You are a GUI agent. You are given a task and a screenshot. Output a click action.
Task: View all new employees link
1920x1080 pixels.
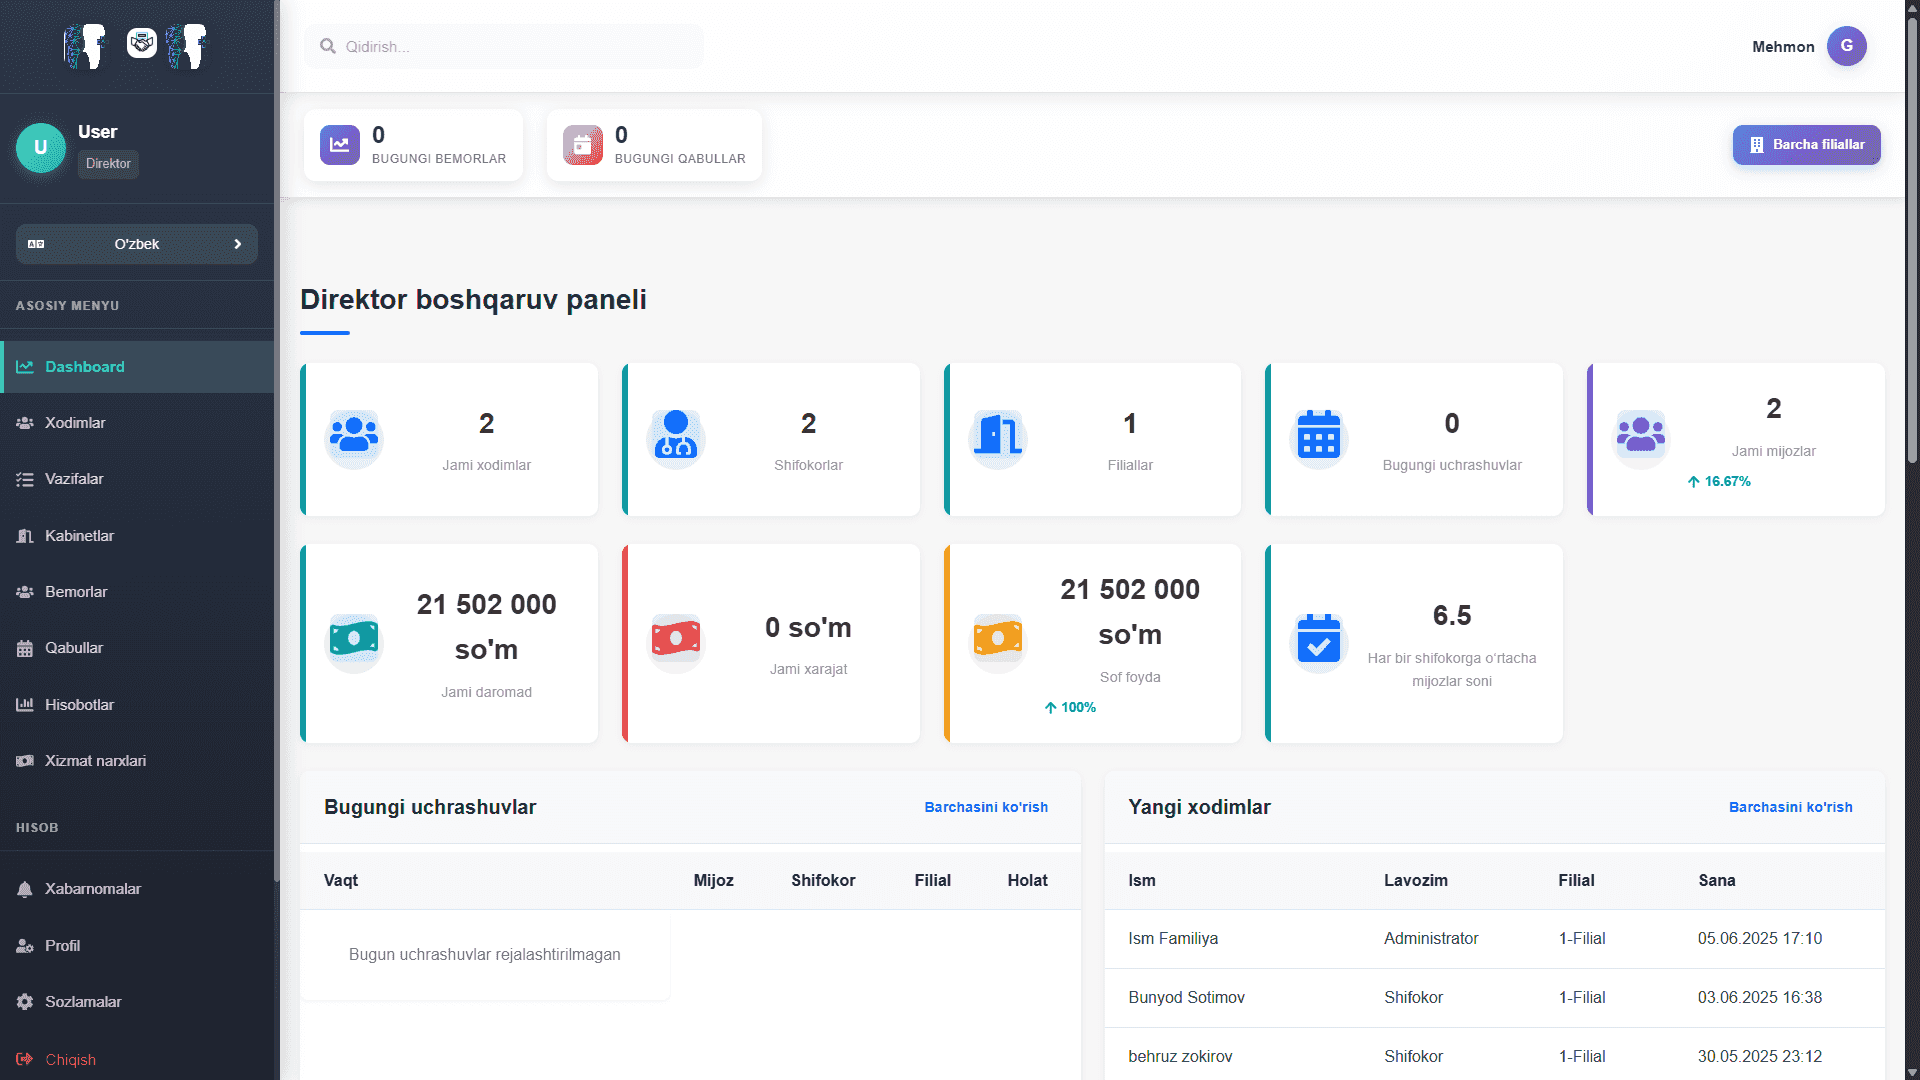point(1790,807)
